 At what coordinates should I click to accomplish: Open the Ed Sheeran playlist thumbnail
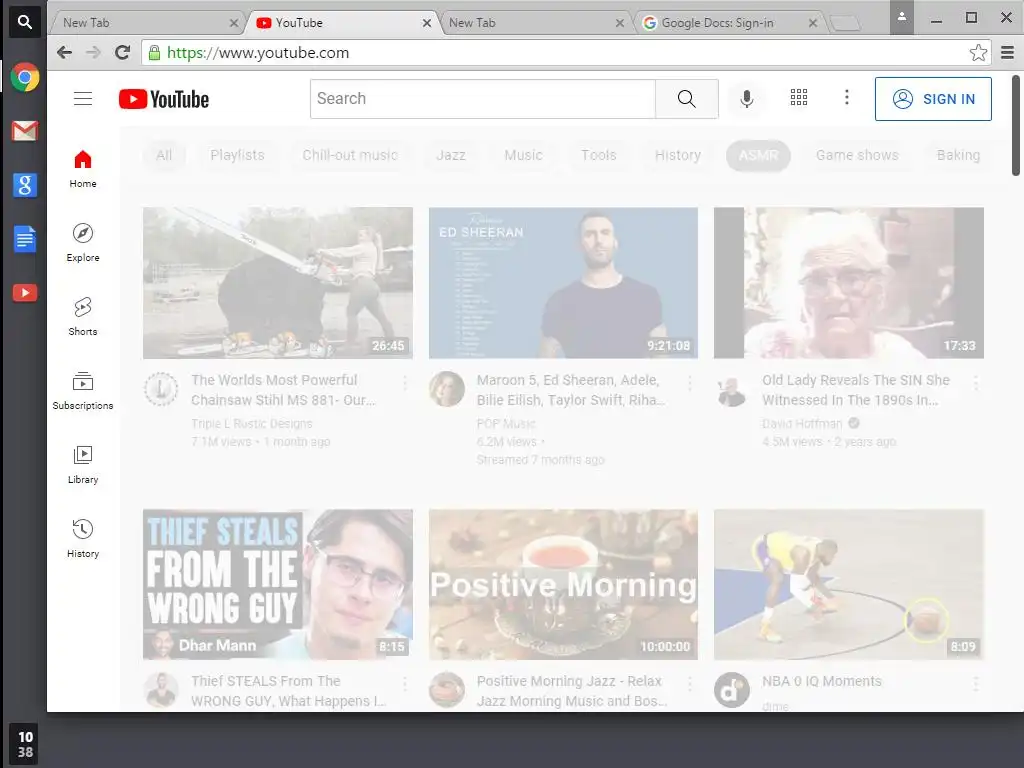click(x=563, y=283)
